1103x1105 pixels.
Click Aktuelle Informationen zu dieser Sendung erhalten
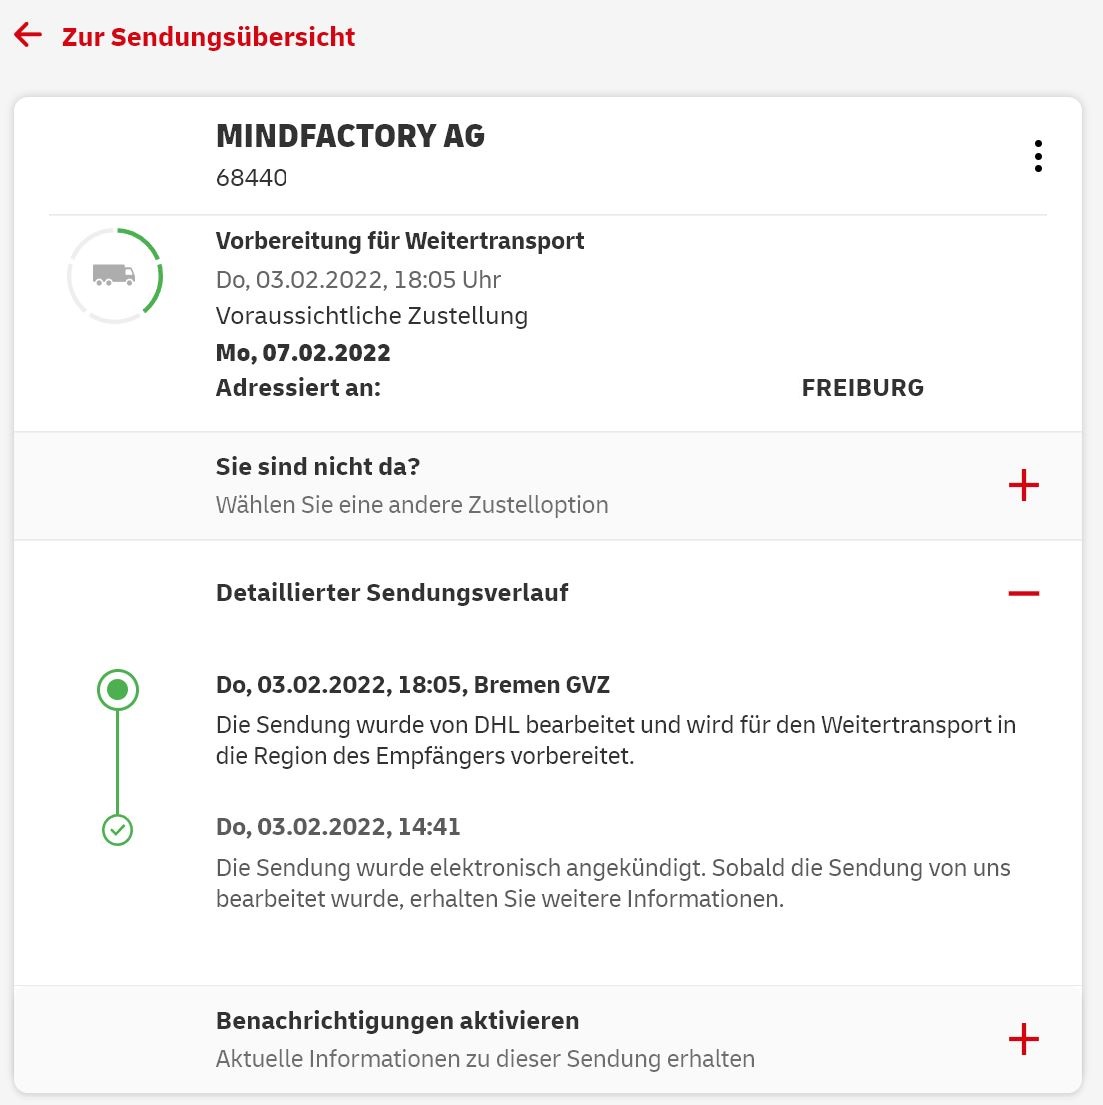coord(485,1058)
